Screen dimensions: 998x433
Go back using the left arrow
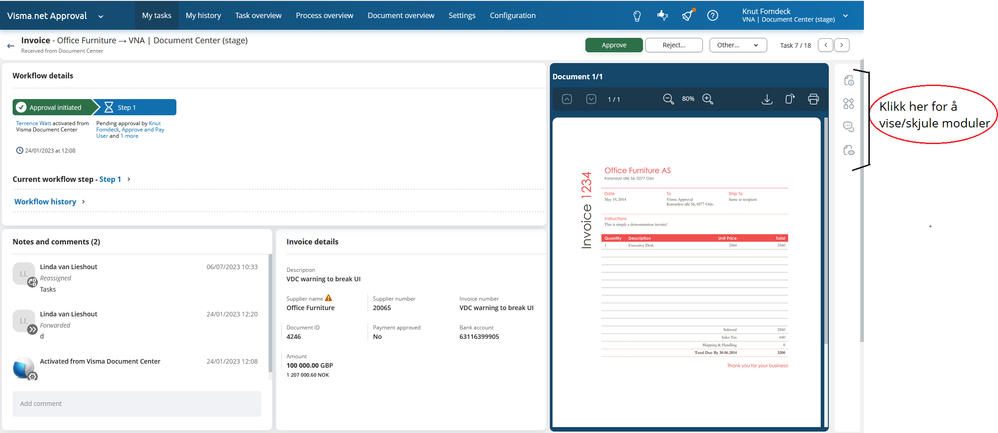pyautogui.click(x=11, y=46)
